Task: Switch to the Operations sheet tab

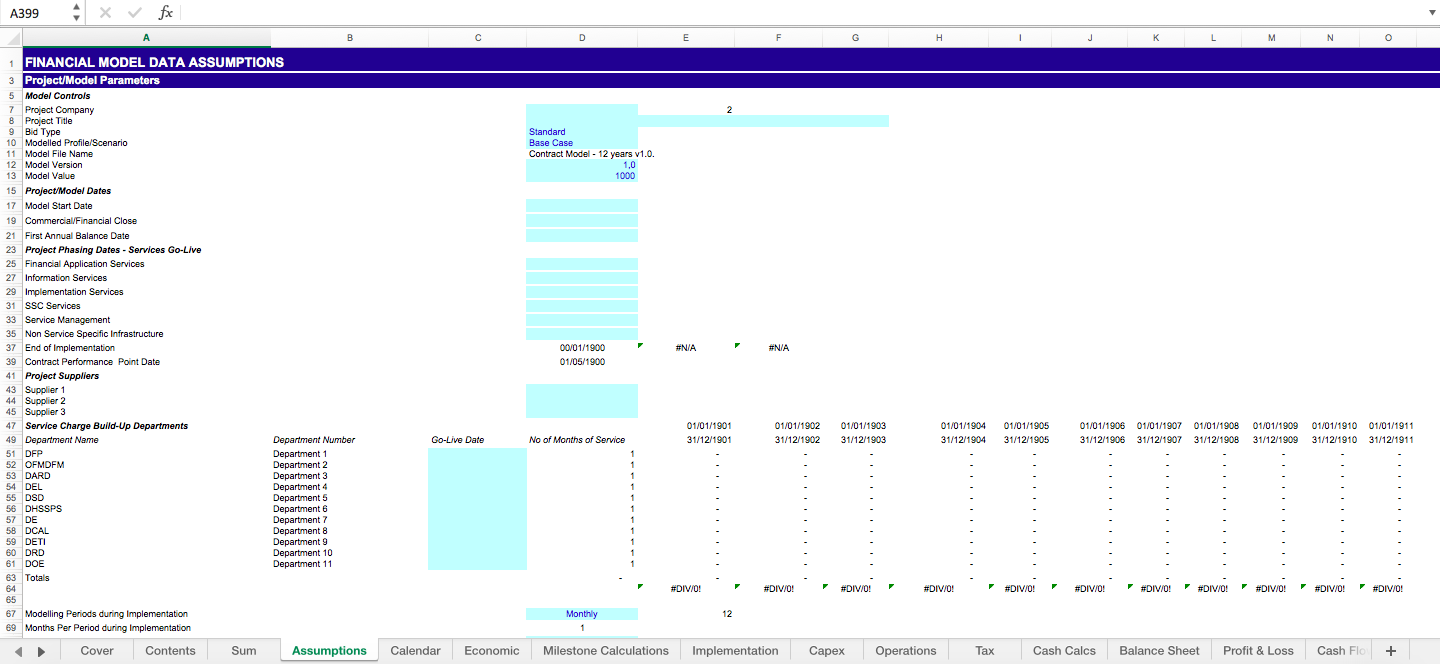Action: pos(906,651)
